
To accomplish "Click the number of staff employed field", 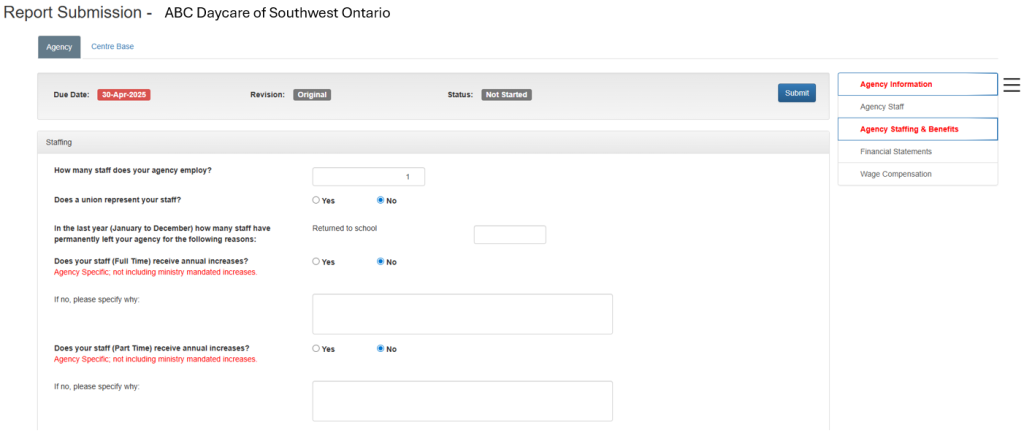I will (x=368, y=177).
